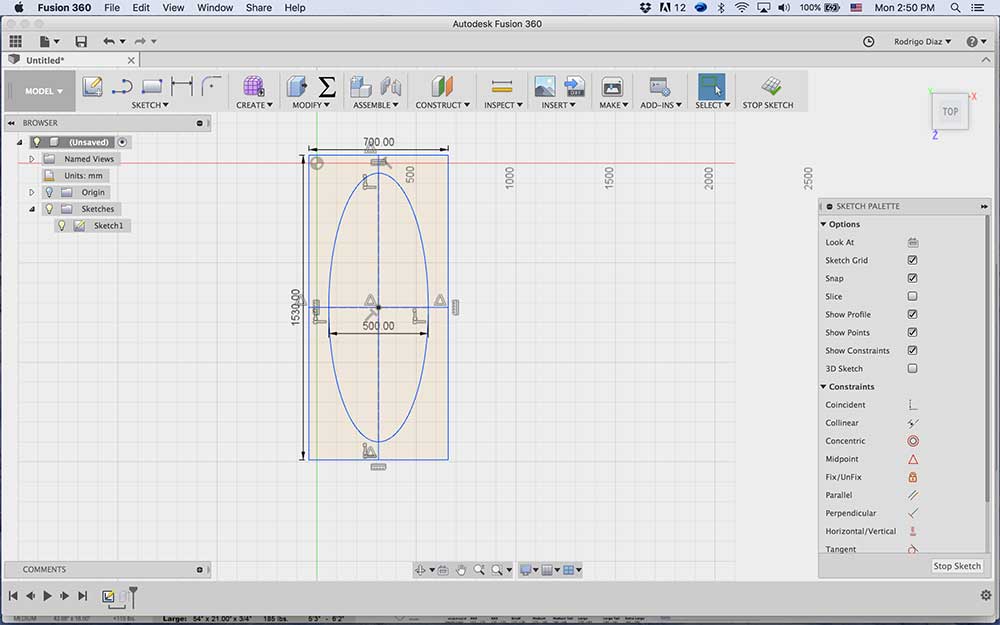The image size is (1000, 625).
Task: Select the sketch feature in timeline
Action: (x=108, y=597)
